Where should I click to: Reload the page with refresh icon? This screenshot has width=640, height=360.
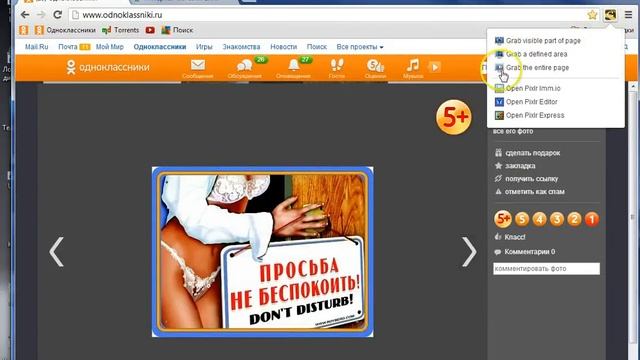click(x=58, y=15)
